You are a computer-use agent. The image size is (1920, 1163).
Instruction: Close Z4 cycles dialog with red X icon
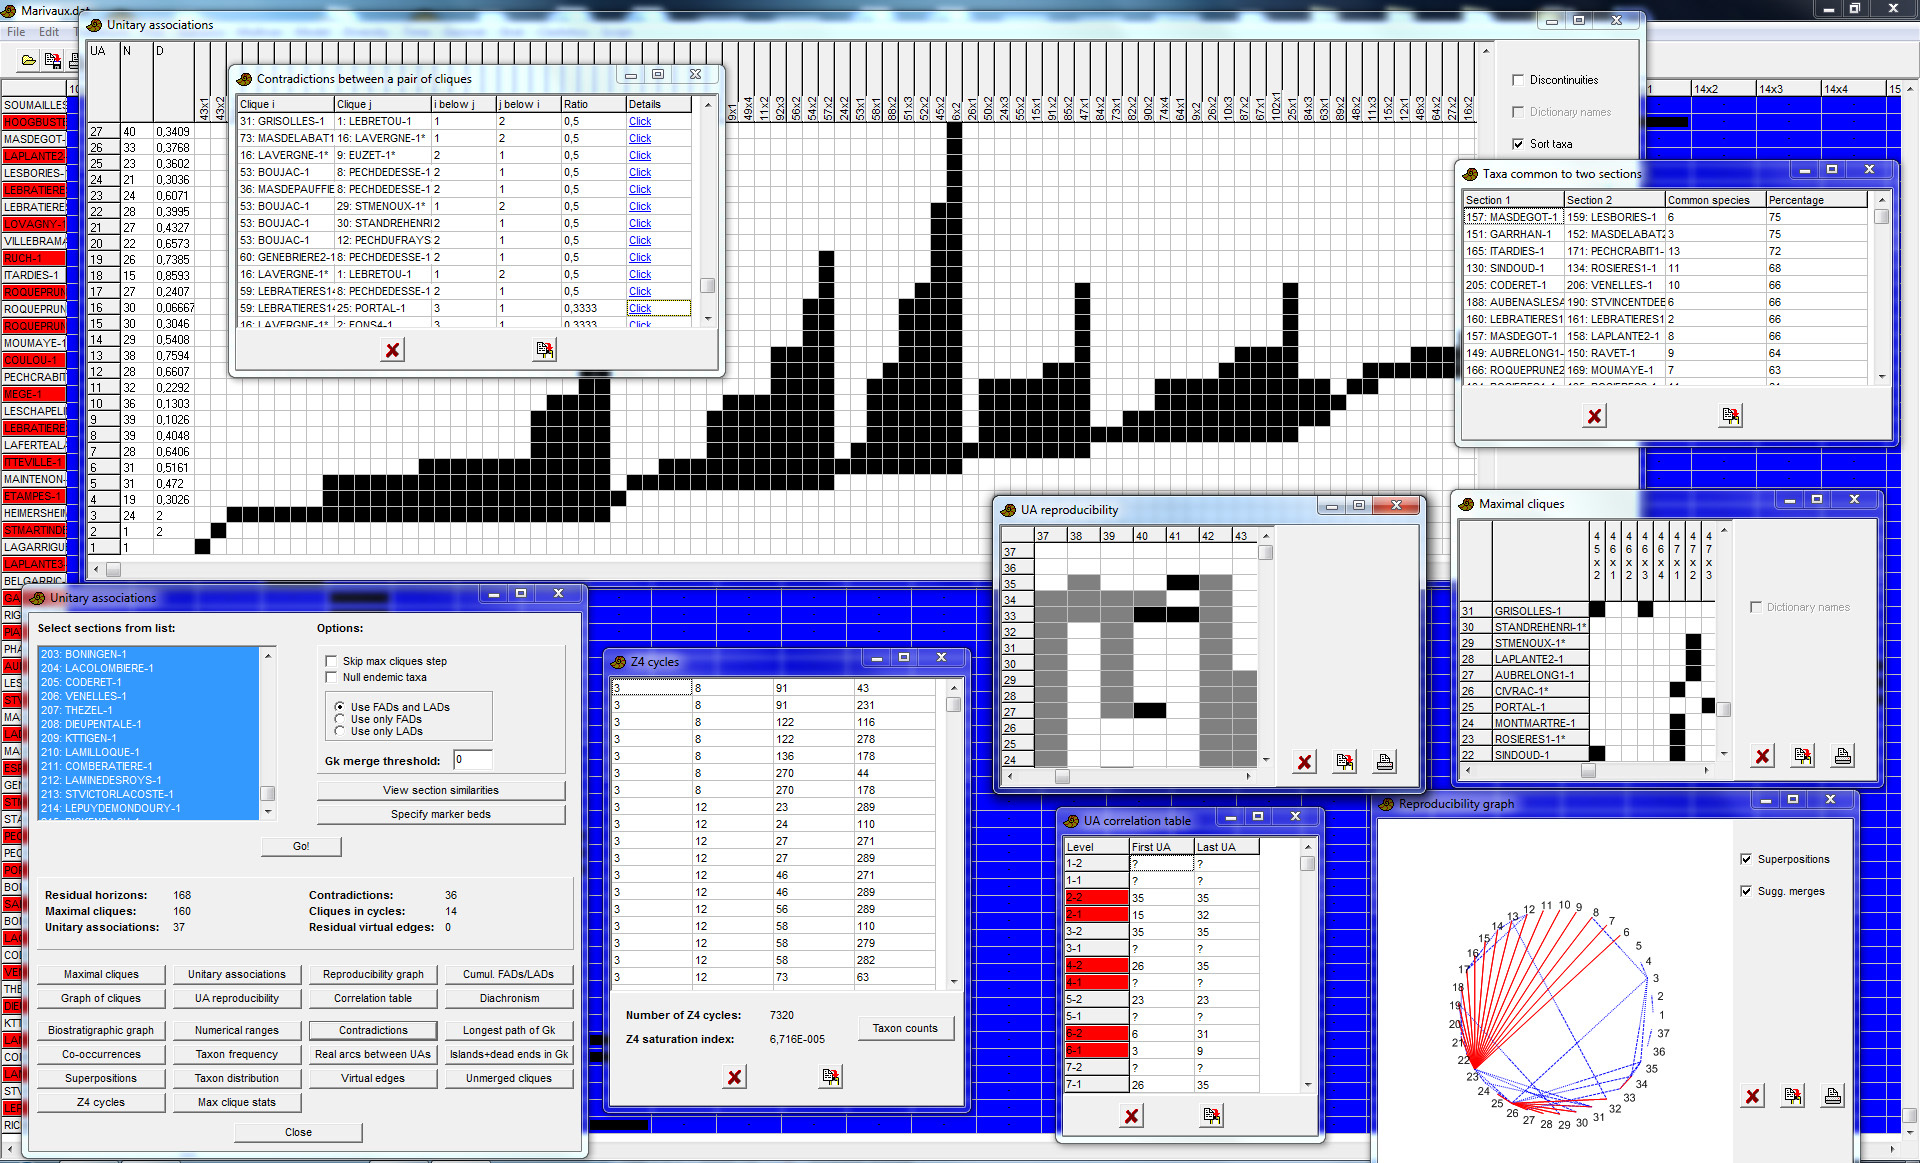735,1077
